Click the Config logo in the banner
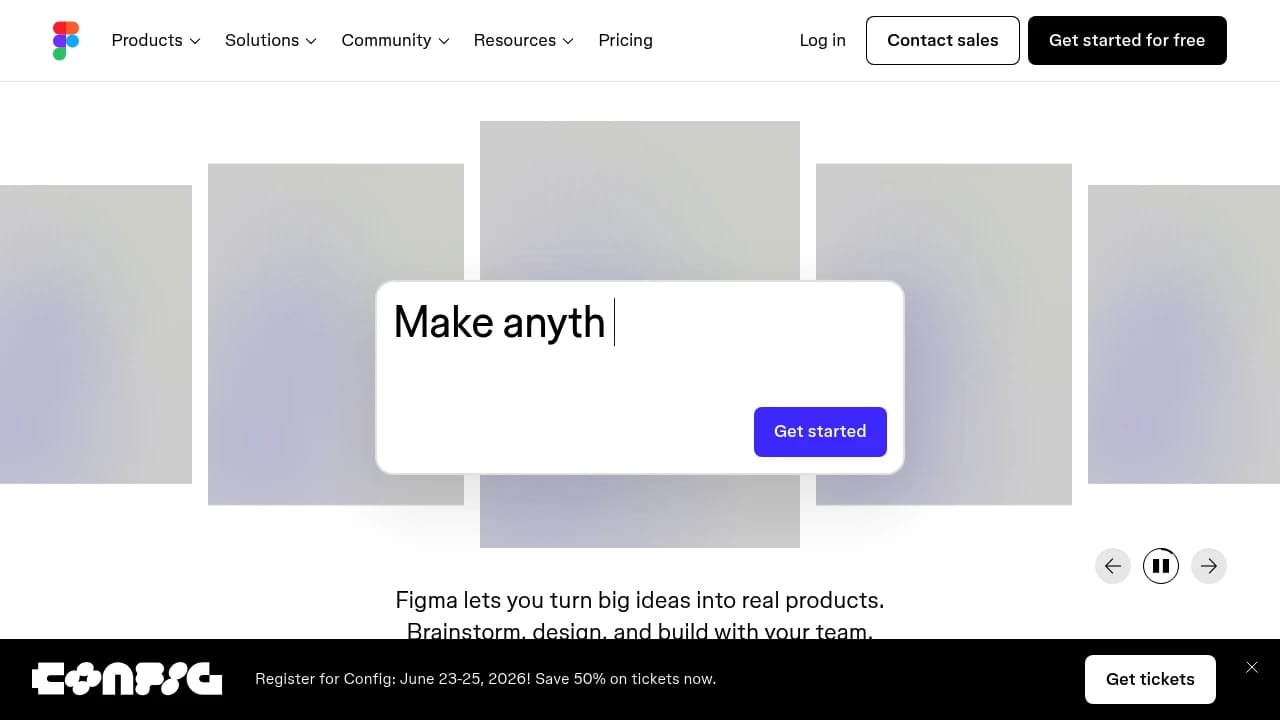This screenshot has width=1280, height=720. 127,679
